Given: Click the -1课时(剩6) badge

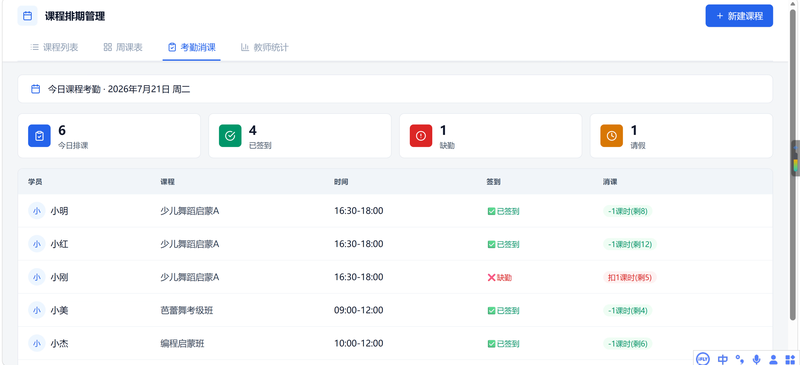Looking at the screenshot, I should (627, 344).
